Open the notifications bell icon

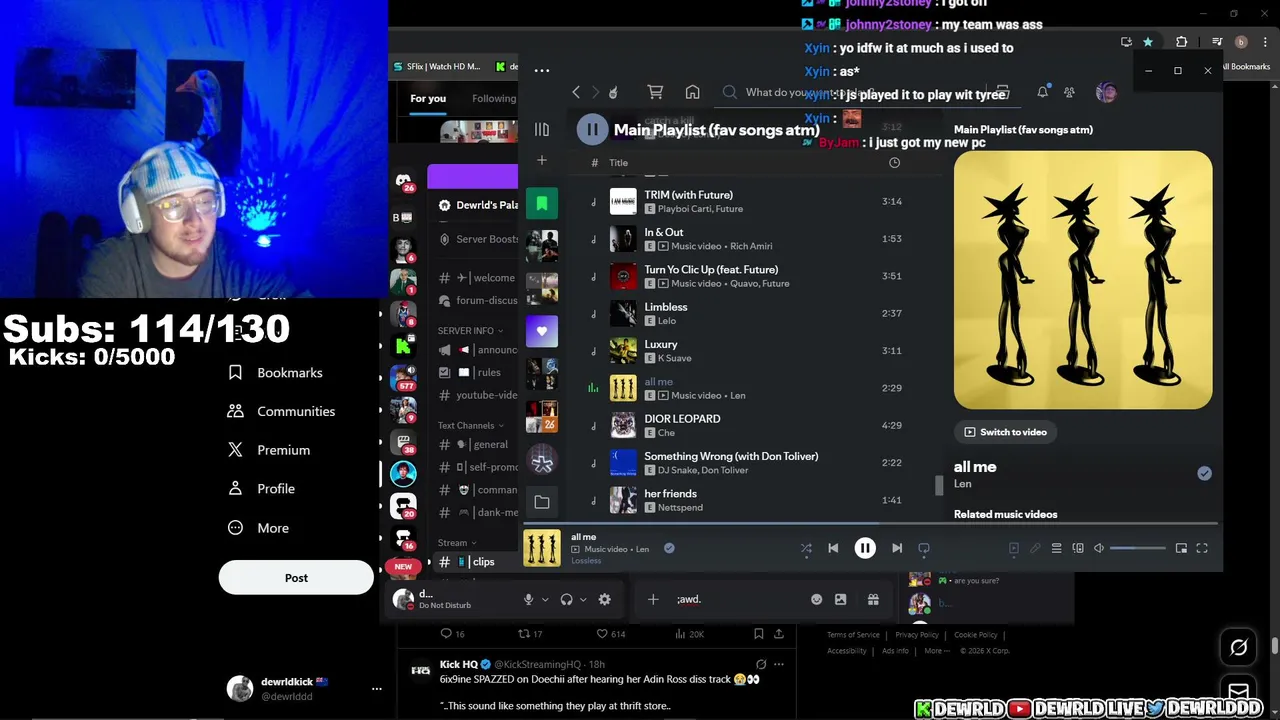(x=1042, y=92)
